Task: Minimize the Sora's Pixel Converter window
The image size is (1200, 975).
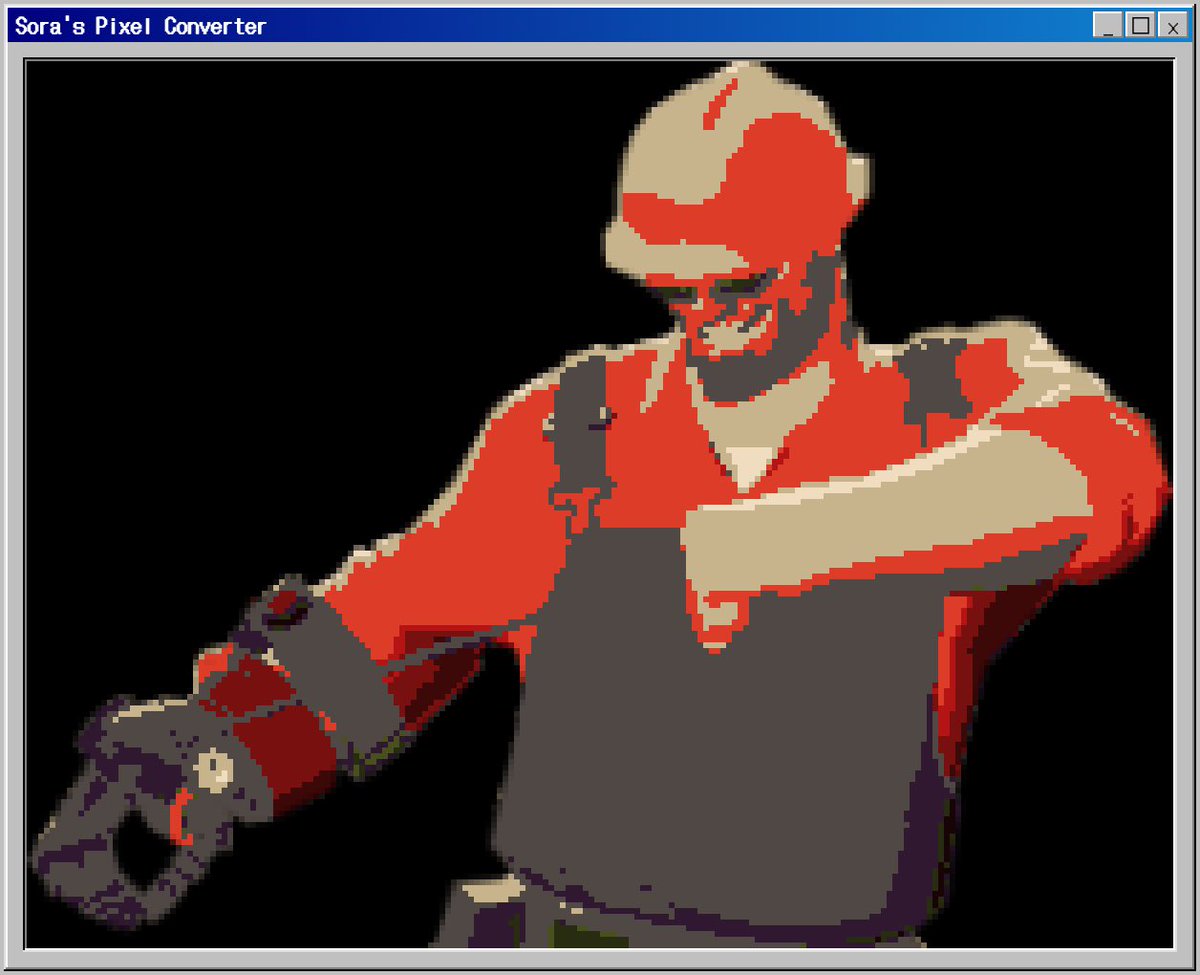Action: coord(1107,26)
